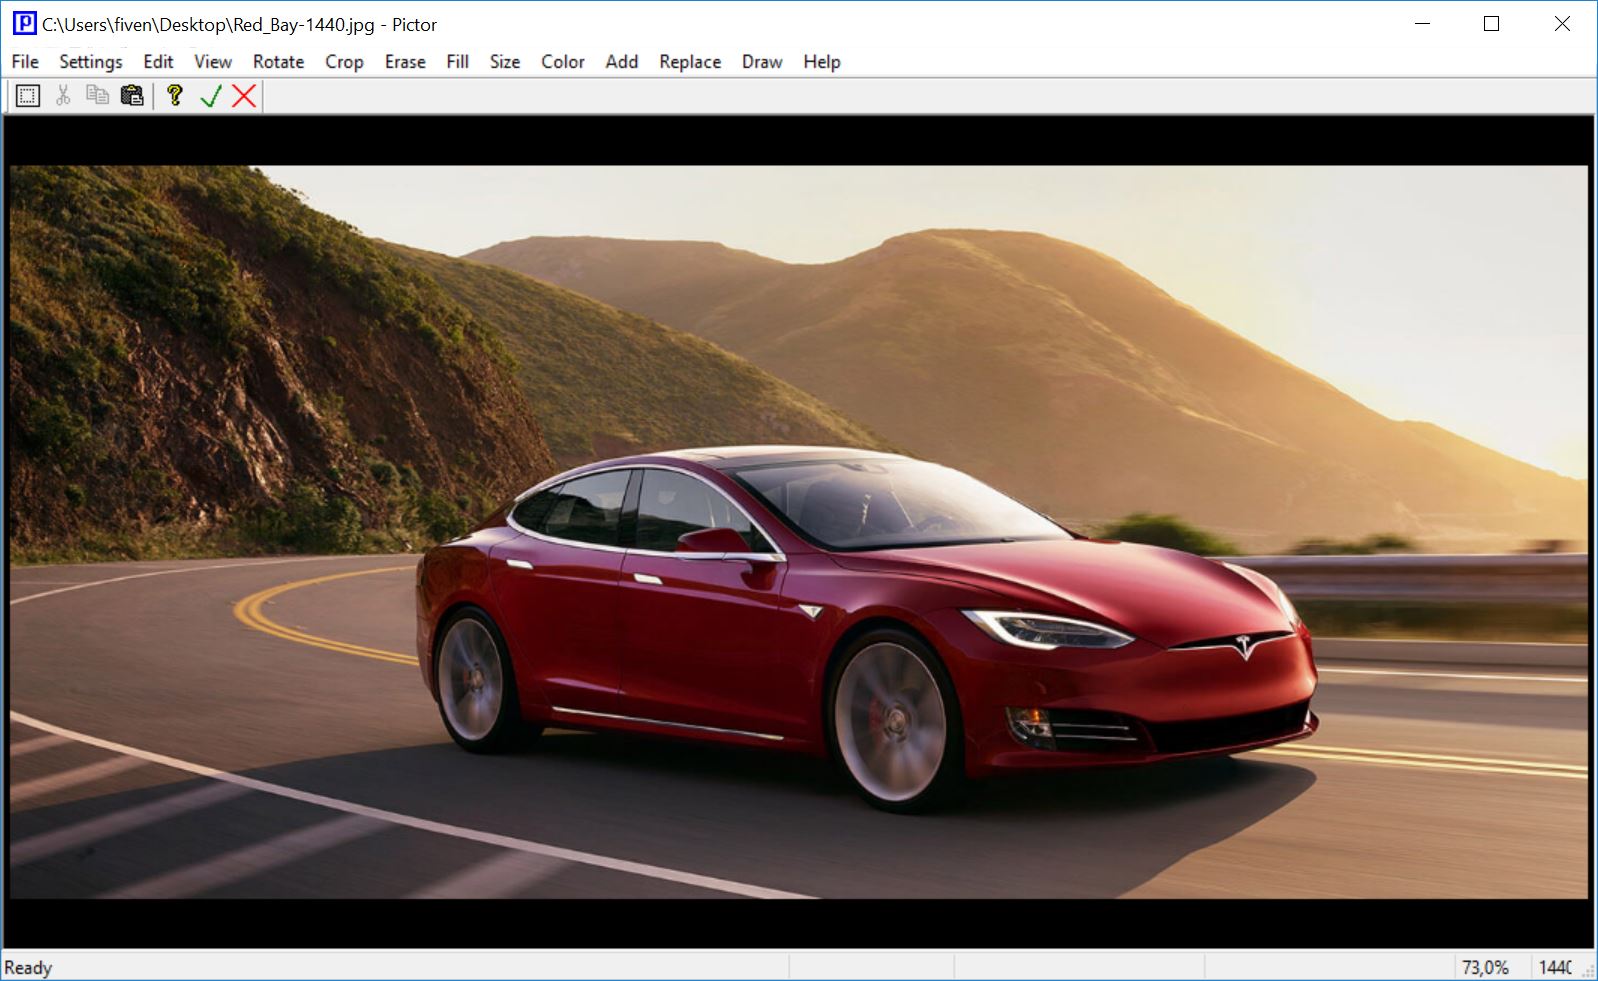Viewport: 1598px width, 981px height.
Task: Click the Copy icon in the toolbar
Action: pos(97,96)
